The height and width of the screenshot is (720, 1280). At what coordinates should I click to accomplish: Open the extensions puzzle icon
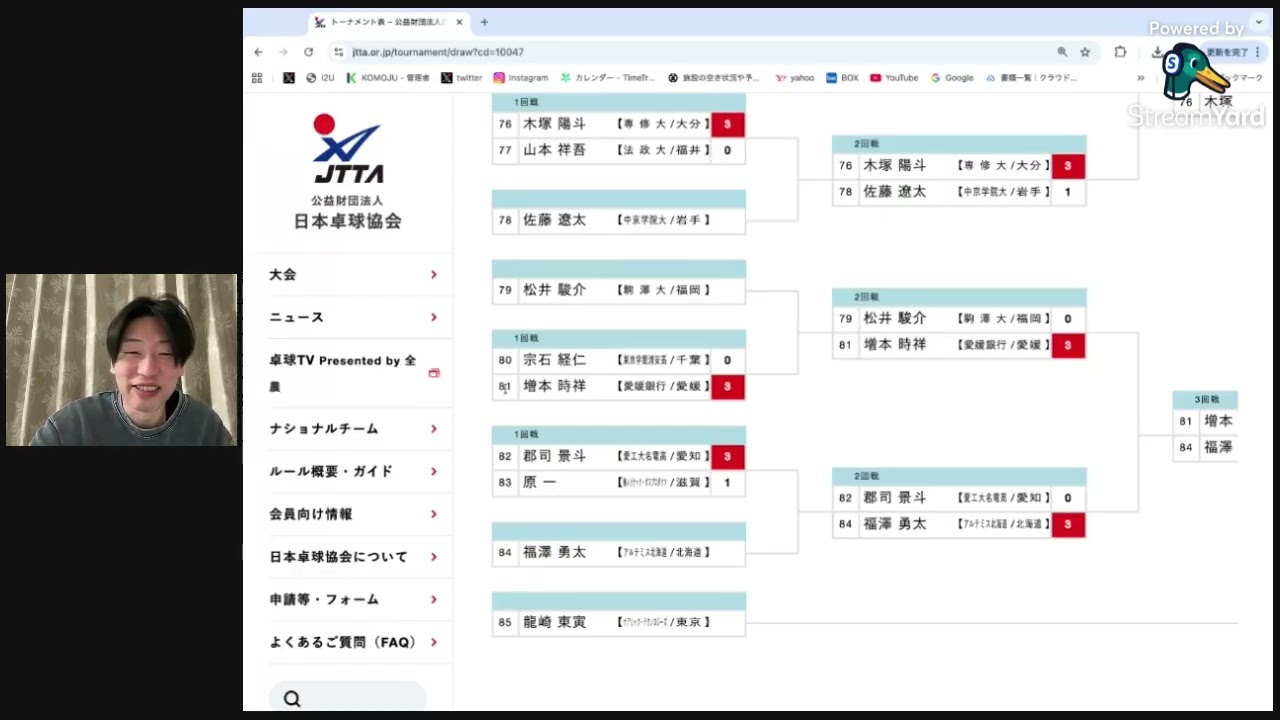[x=1120, y=52]
